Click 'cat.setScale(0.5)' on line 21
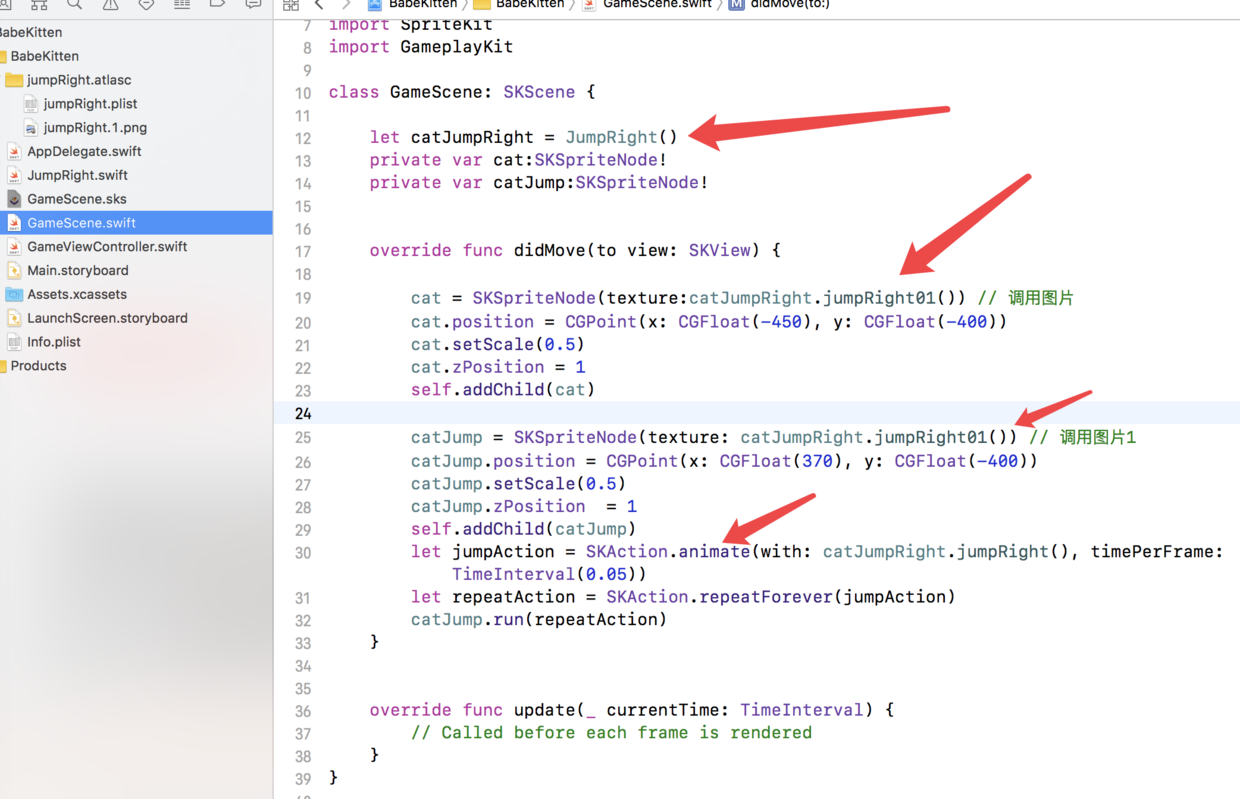The width and height of the screenshot is (1240, 799). pos(498,344)
